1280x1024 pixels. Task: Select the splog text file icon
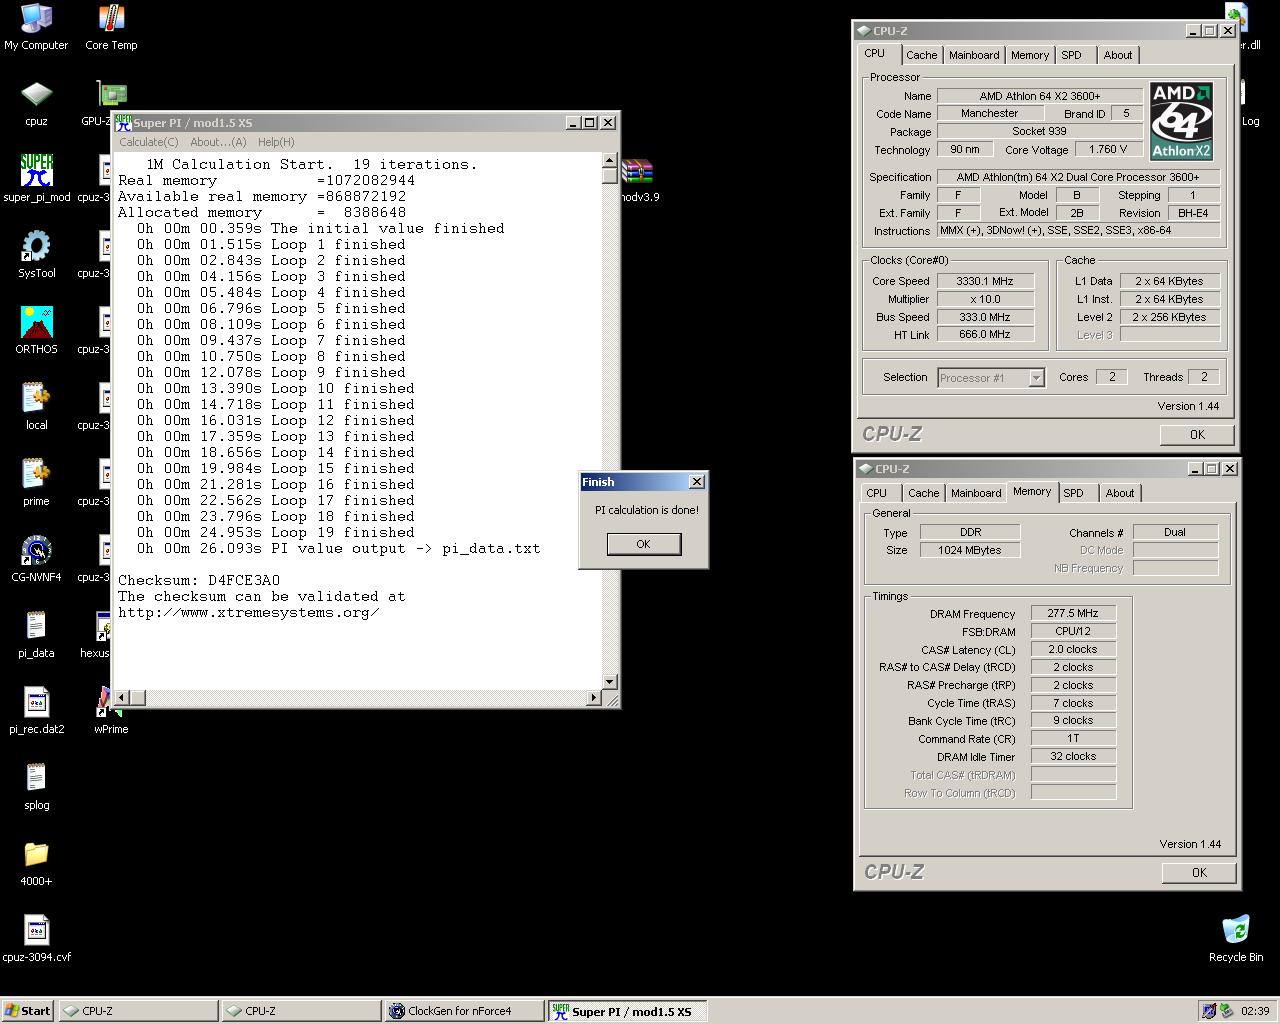36,787
